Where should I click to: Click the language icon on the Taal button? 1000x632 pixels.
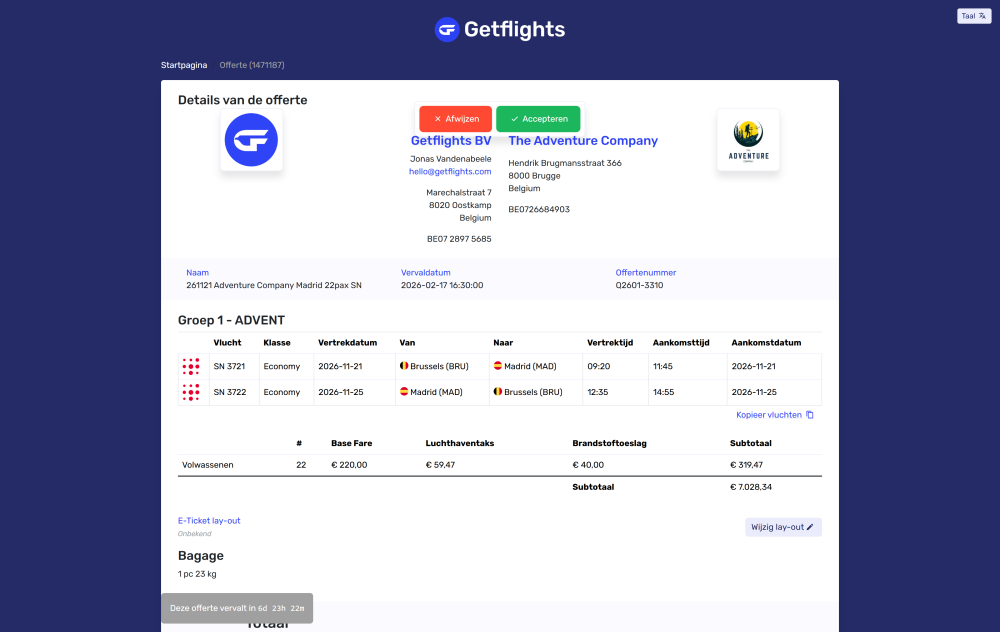[x=981, y=15]
